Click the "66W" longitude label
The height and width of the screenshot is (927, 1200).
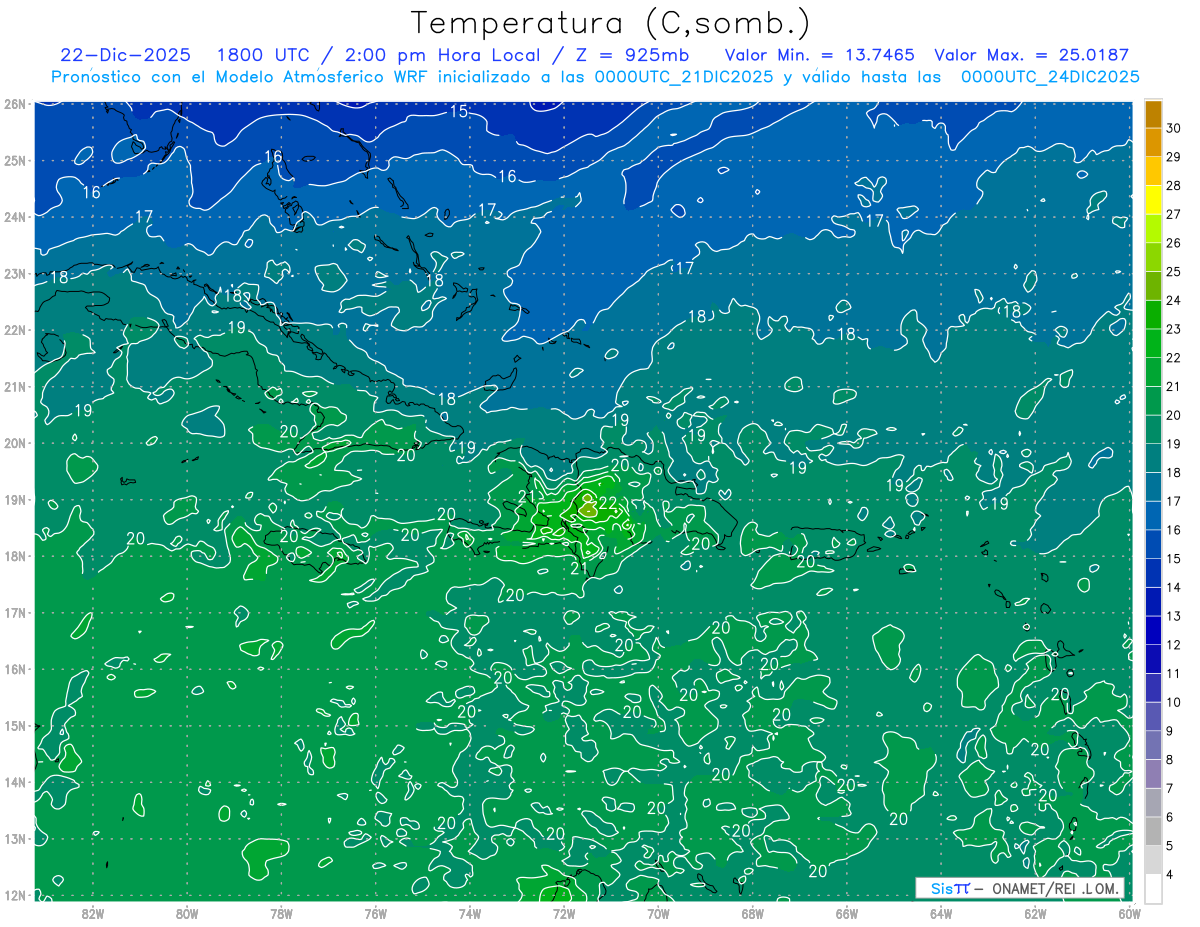(x=846, y=913)
